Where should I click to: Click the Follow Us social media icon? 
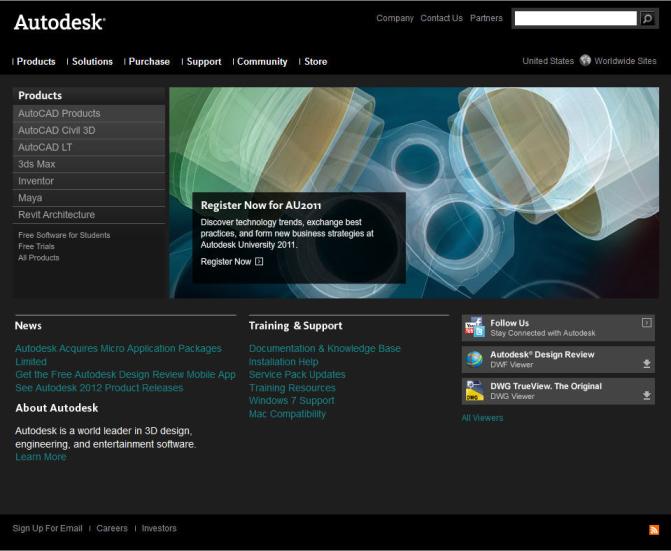coord(475,327)
